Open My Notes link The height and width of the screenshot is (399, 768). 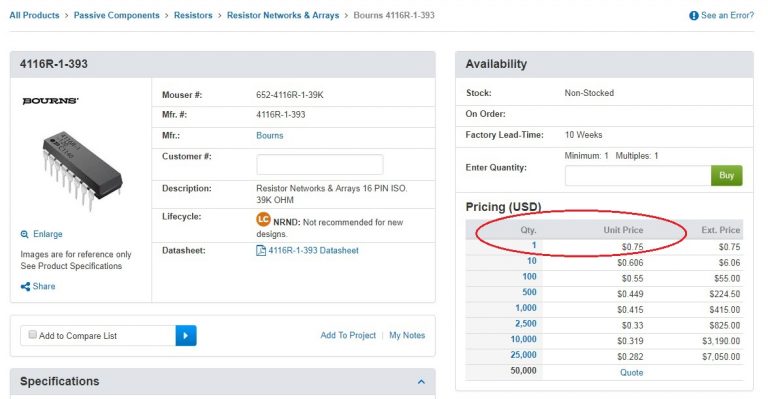[x=407, y=335]
